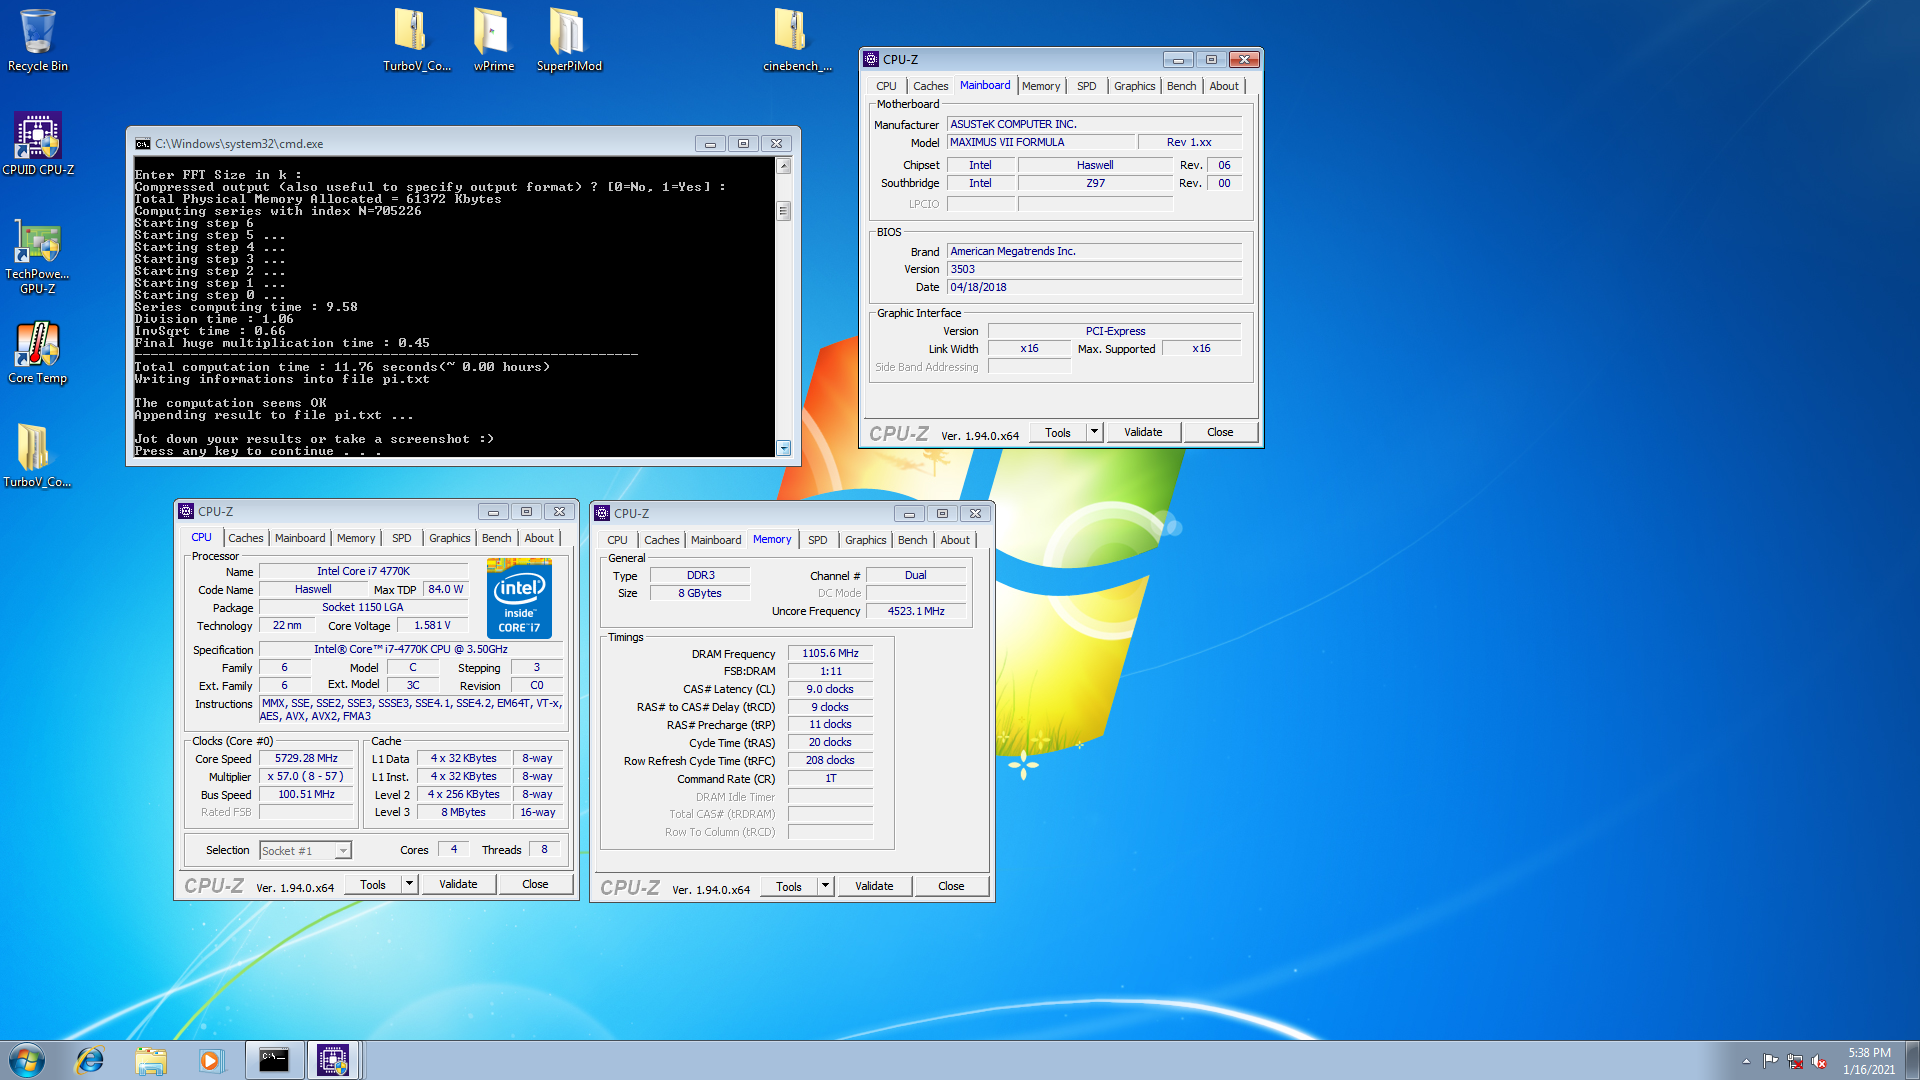Click the Threads count value 8
The image size is (1920, 1080).
pos(544,850)
